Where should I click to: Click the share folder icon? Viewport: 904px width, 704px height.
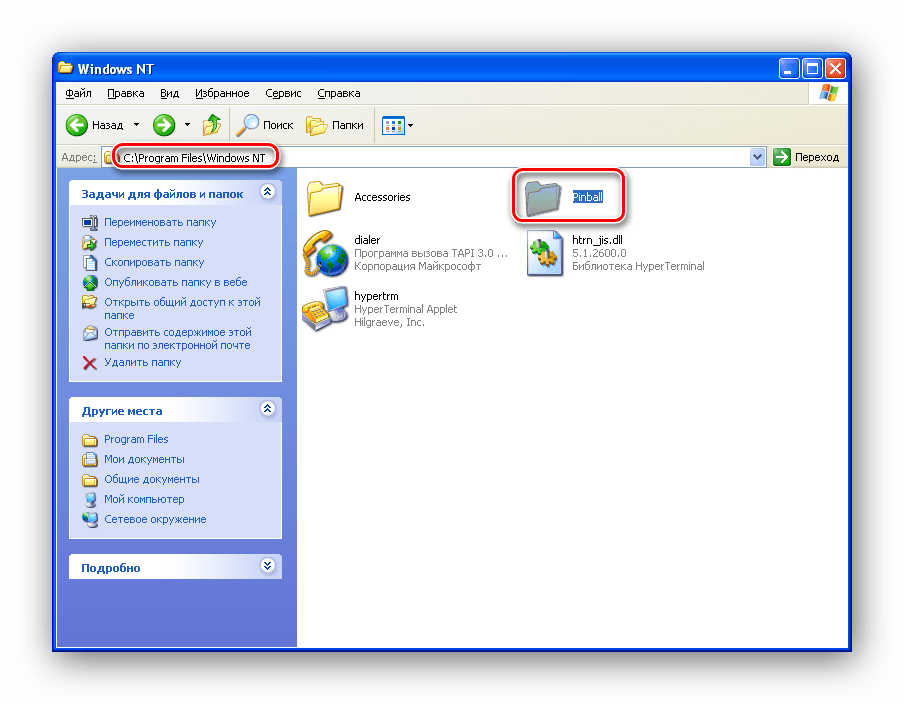(90, 302)
